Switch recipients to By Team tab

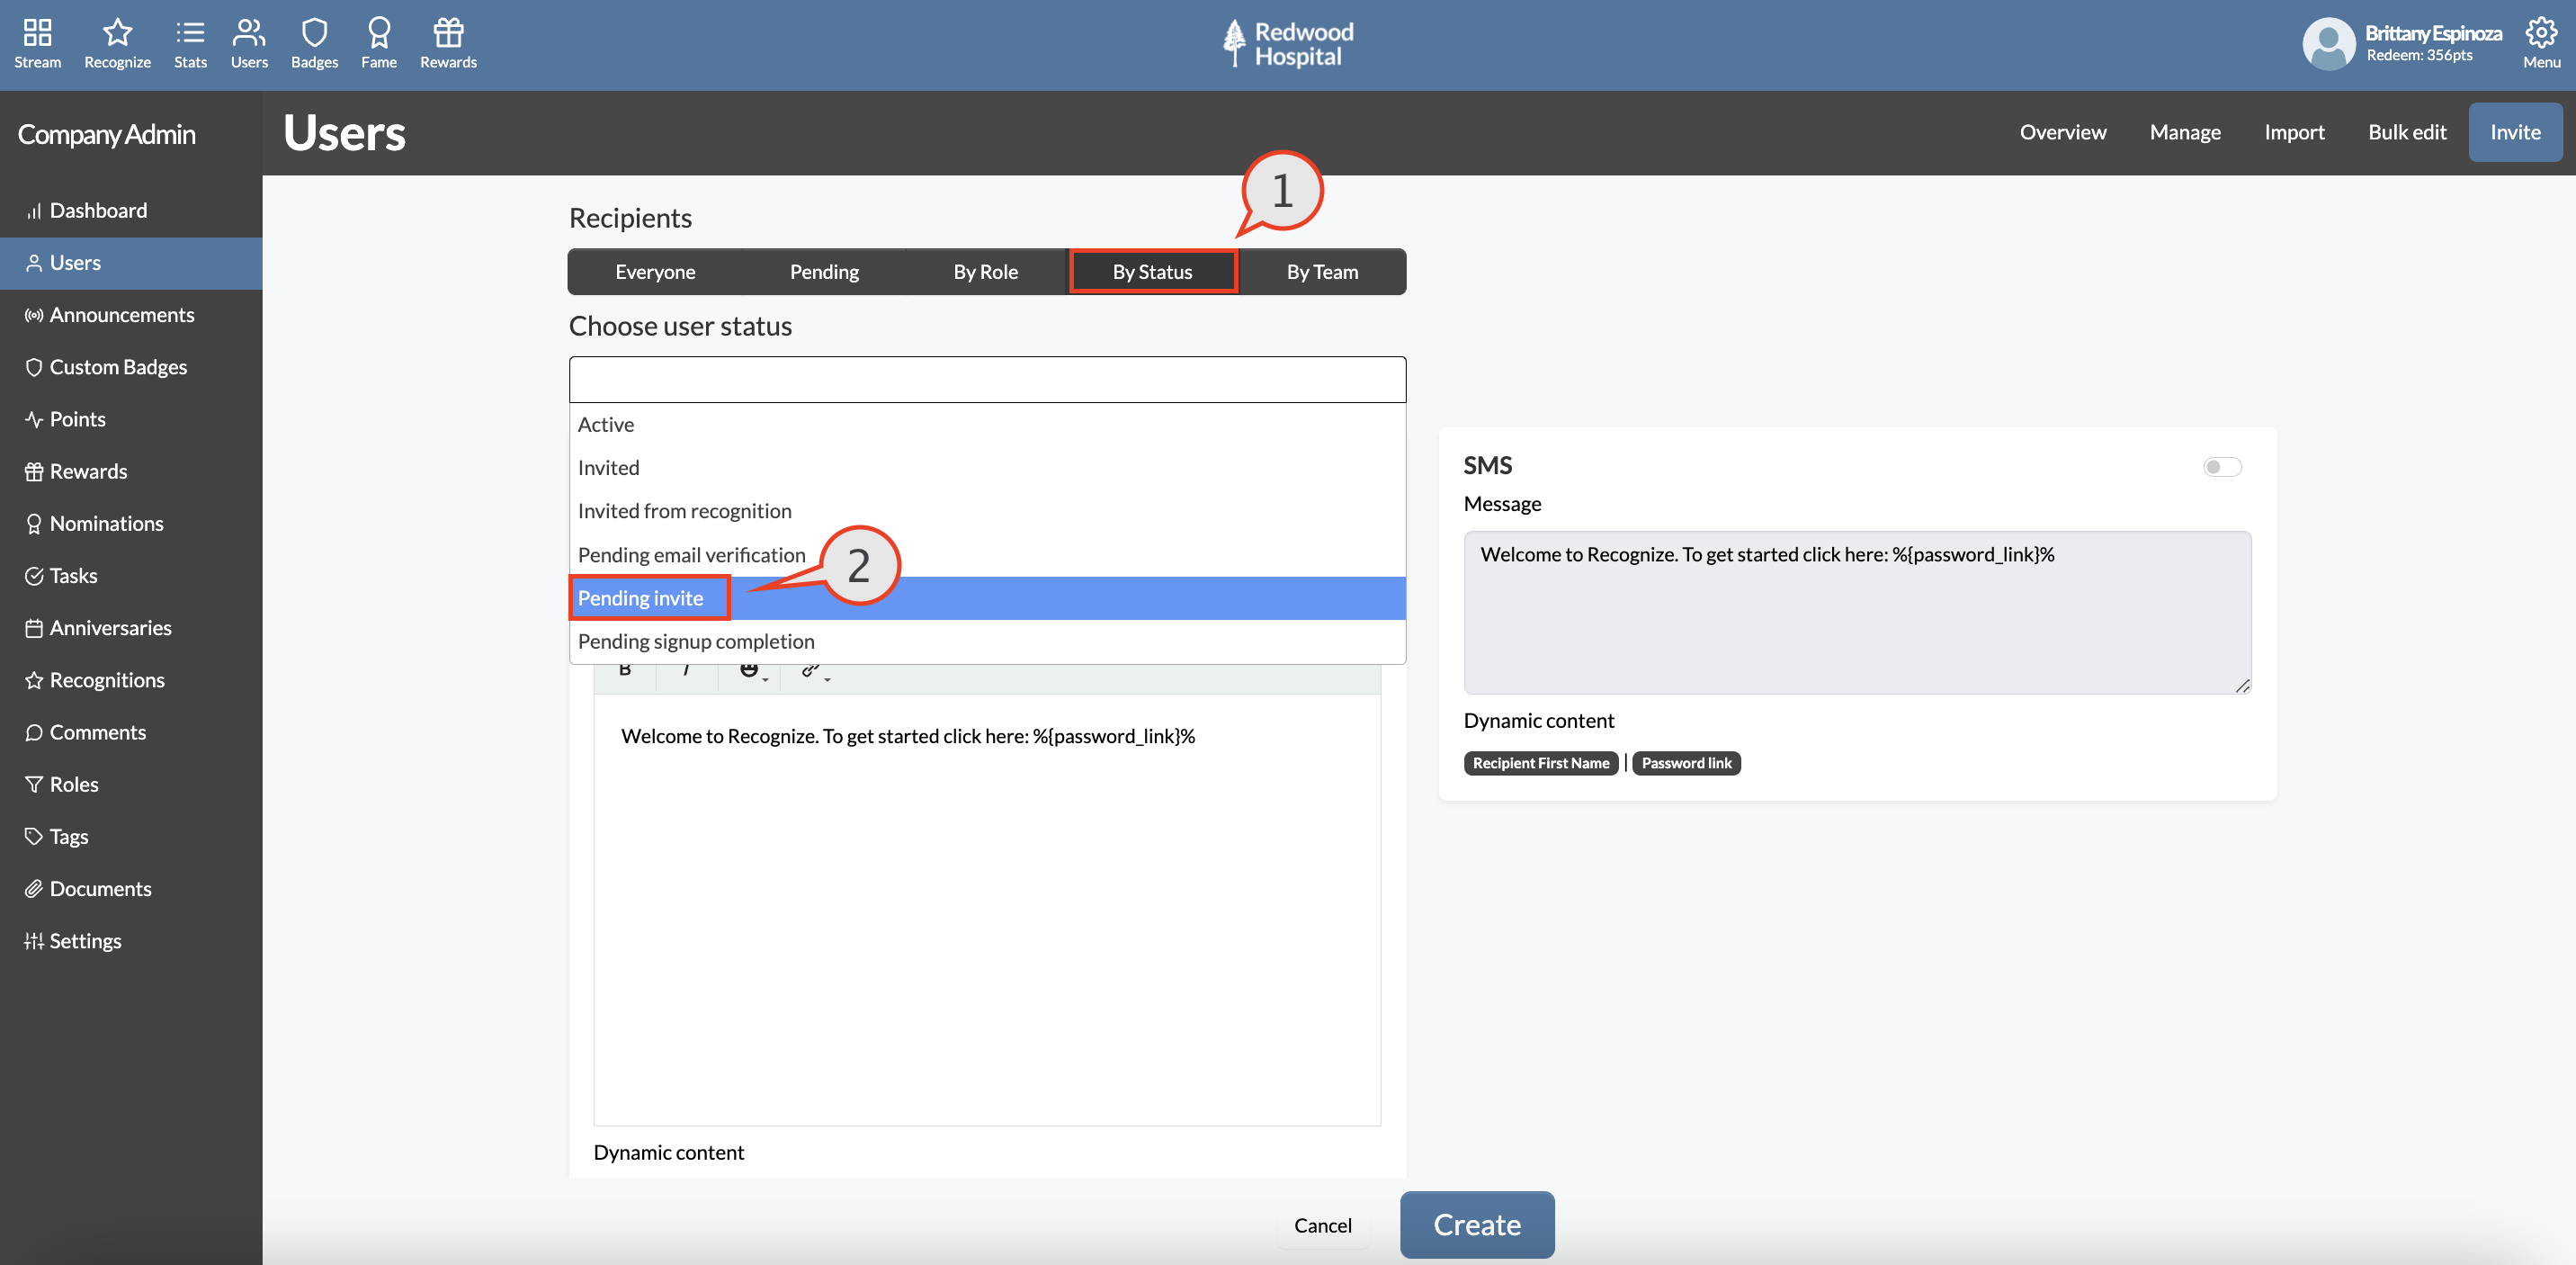(1322, 272)
